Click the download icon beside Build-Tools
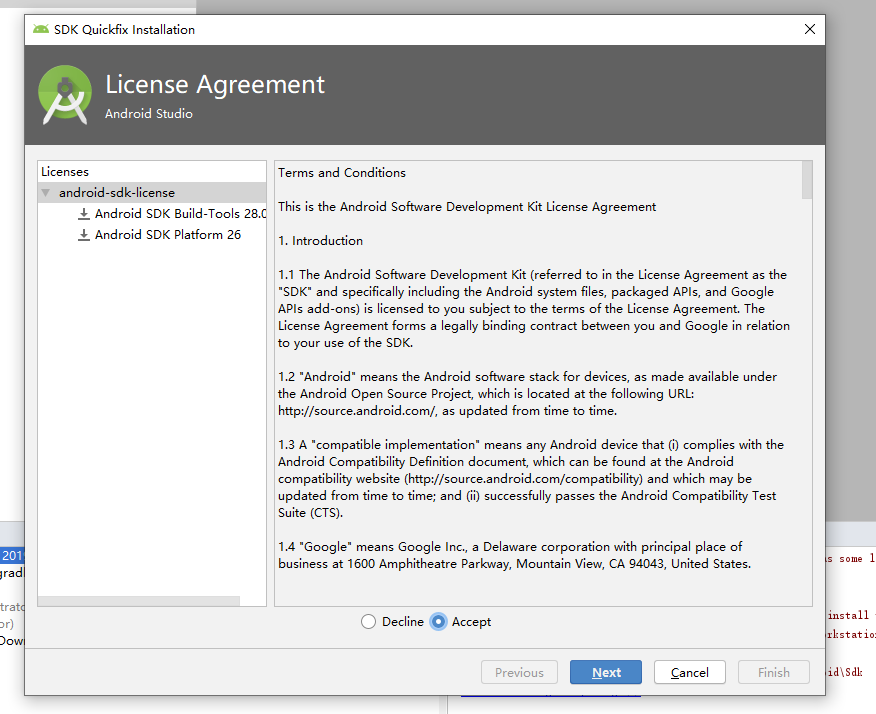Image resolution: width=876 pixels, height=714 pixels. point(83,213)
